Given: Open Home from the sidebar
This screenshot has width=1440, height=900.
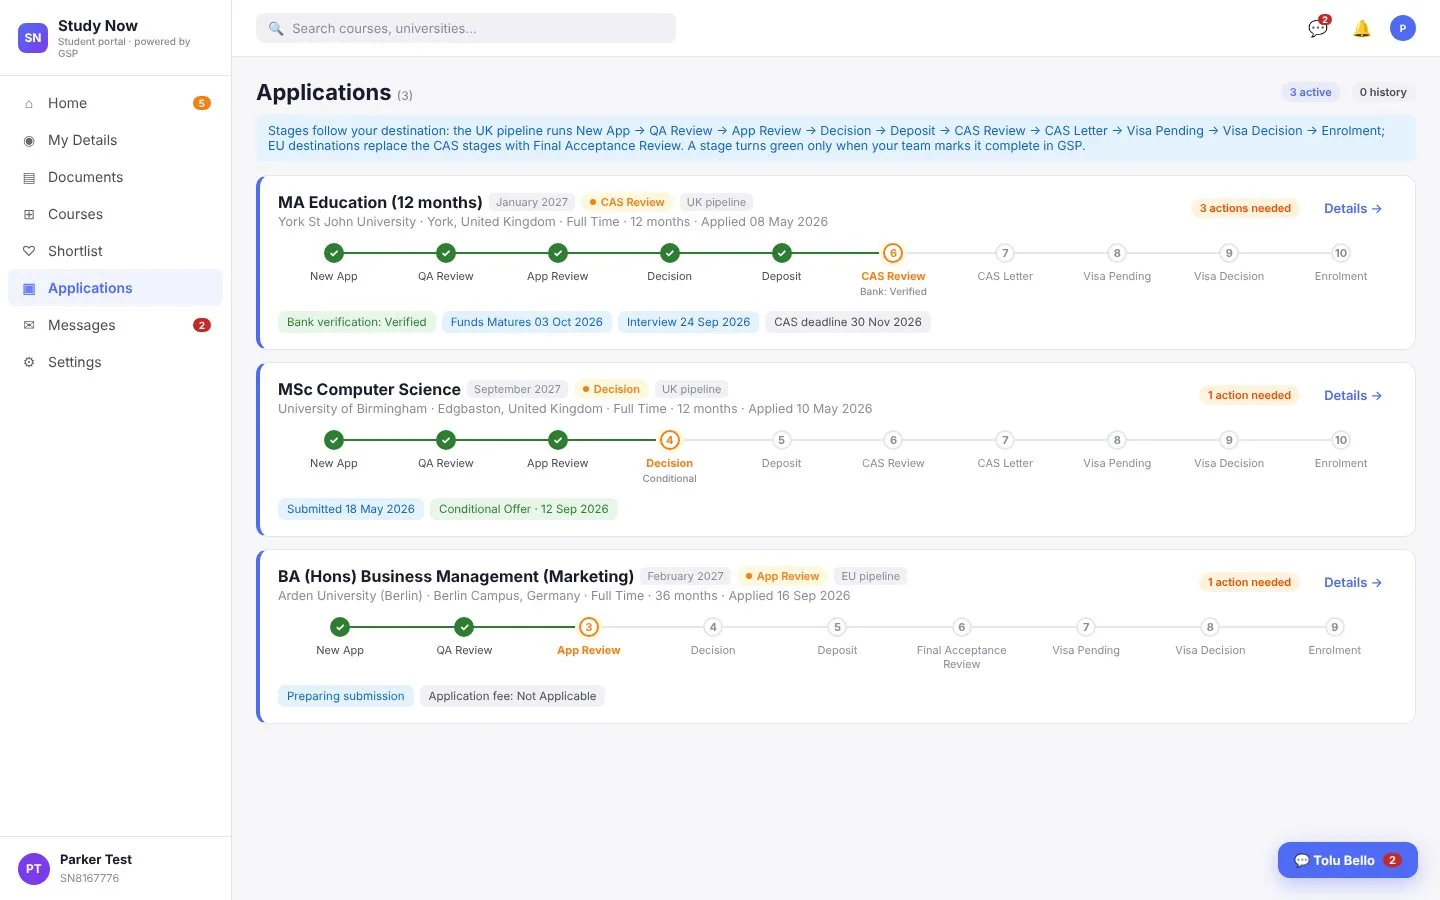Looking at the screenshot, I should click(115, 103).
